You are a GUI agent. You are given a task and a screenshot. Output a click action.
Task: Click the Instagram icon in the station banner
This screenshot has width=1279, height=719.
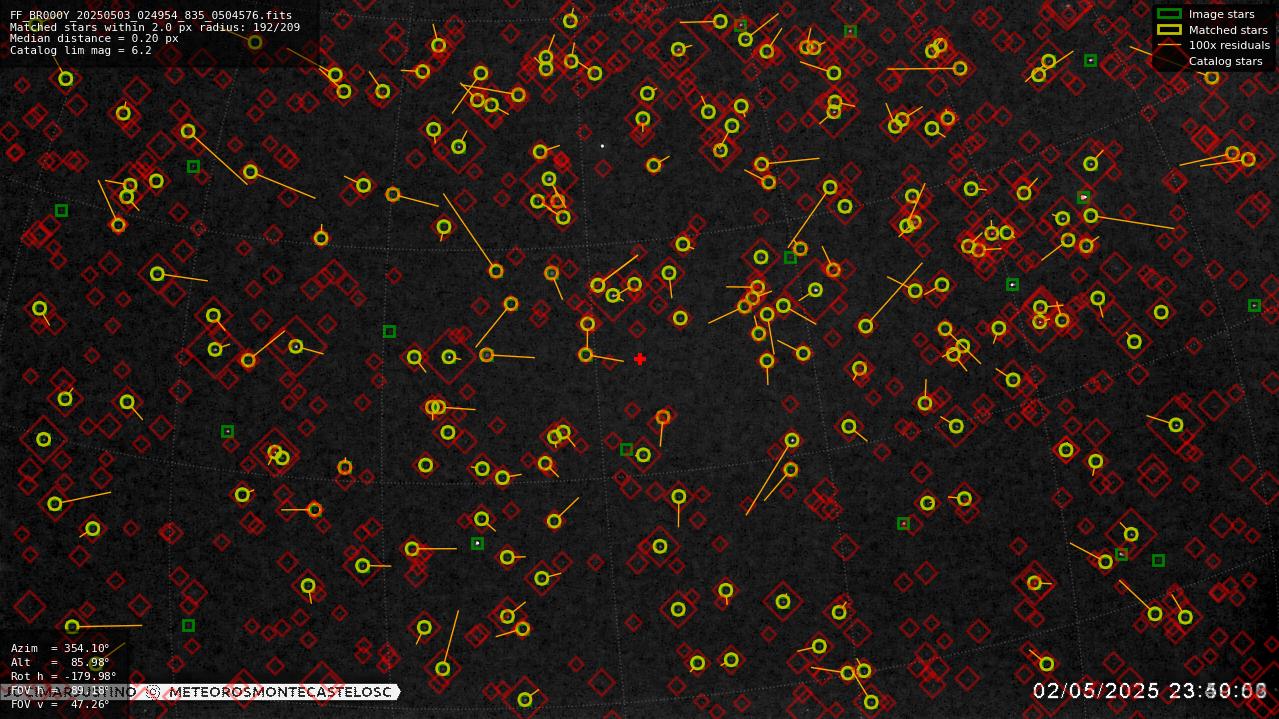coord(152,692)
